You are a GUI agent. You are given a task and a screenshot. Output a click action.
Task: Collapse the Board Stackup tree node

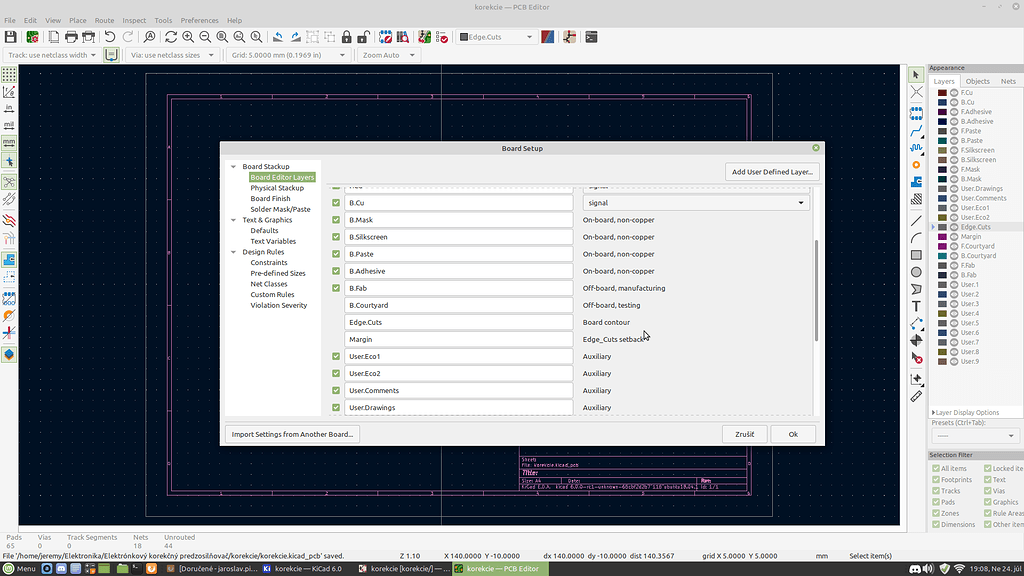tap(233, 167)
